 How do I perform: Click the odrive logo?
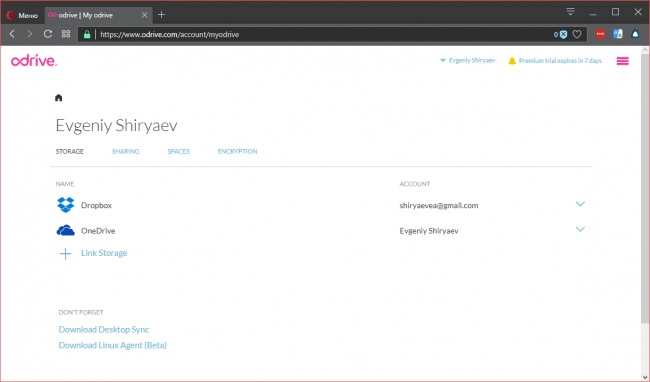[34, 60]
